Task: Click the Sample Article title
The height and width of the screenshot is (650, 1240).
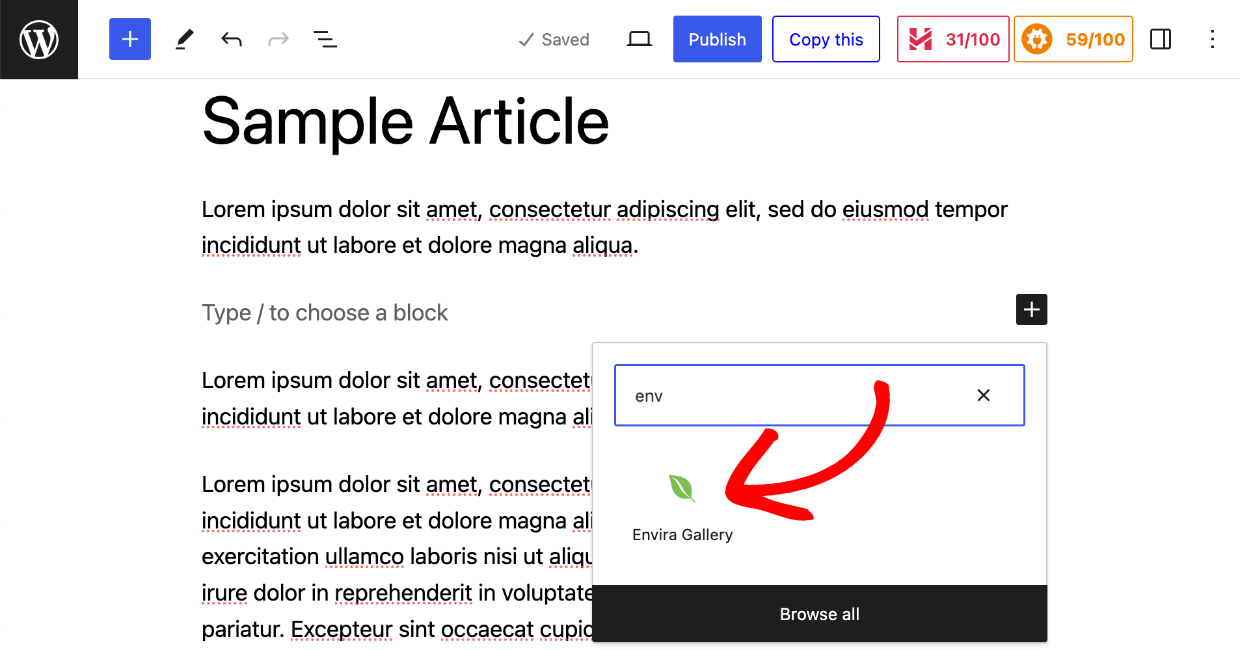Action: 405,122
